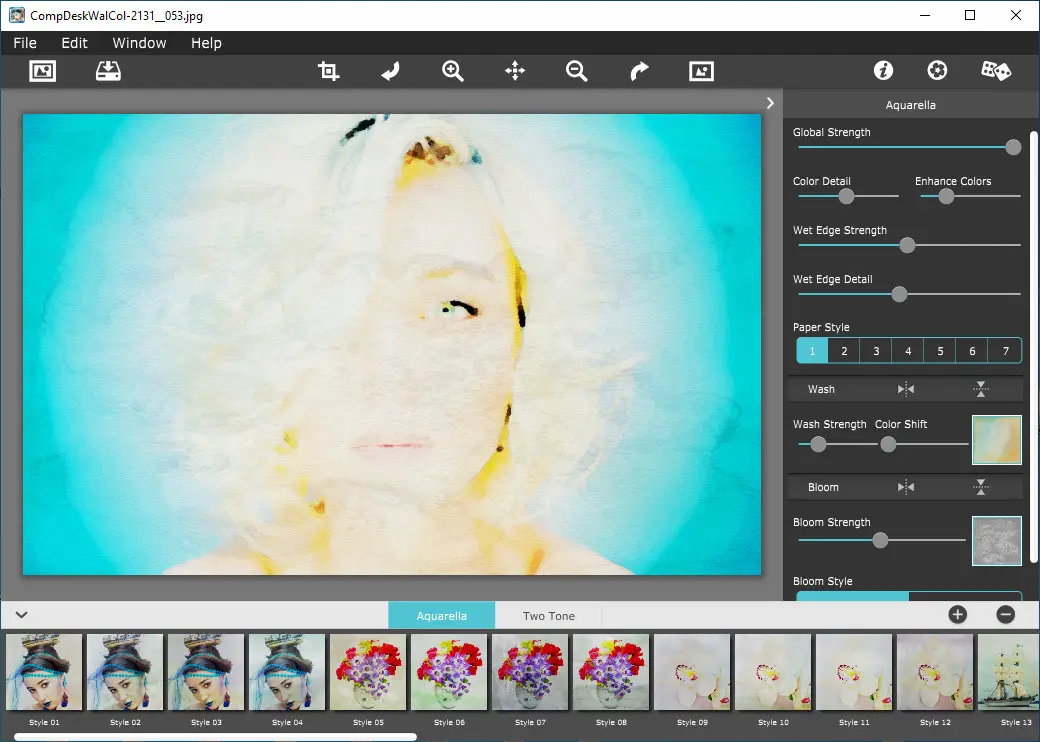Zoom out with the magnifier minus icon
This screenshot has height=742, width=1040.
click(576, 71)
